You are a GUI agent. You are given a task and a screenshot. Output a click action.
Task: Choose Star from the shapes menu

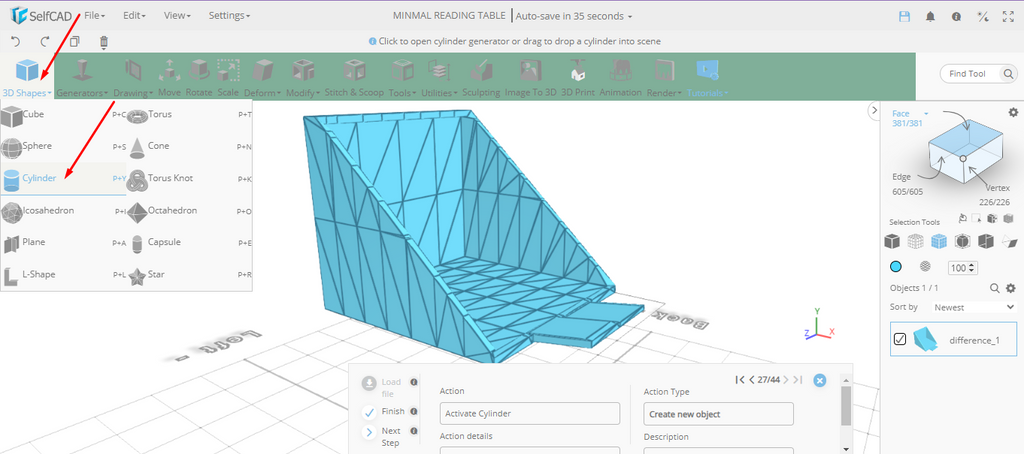coord(189,274)
